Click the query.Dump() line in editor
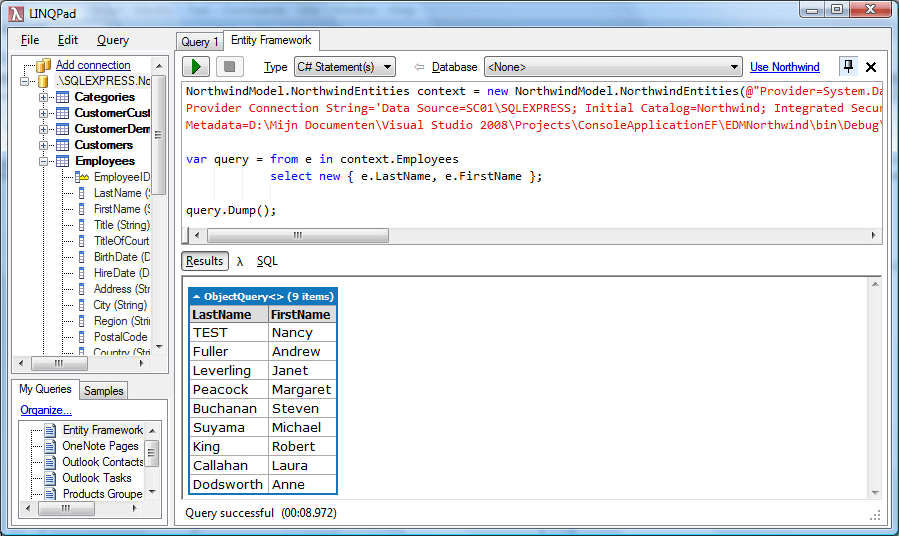 coord(230,210)
